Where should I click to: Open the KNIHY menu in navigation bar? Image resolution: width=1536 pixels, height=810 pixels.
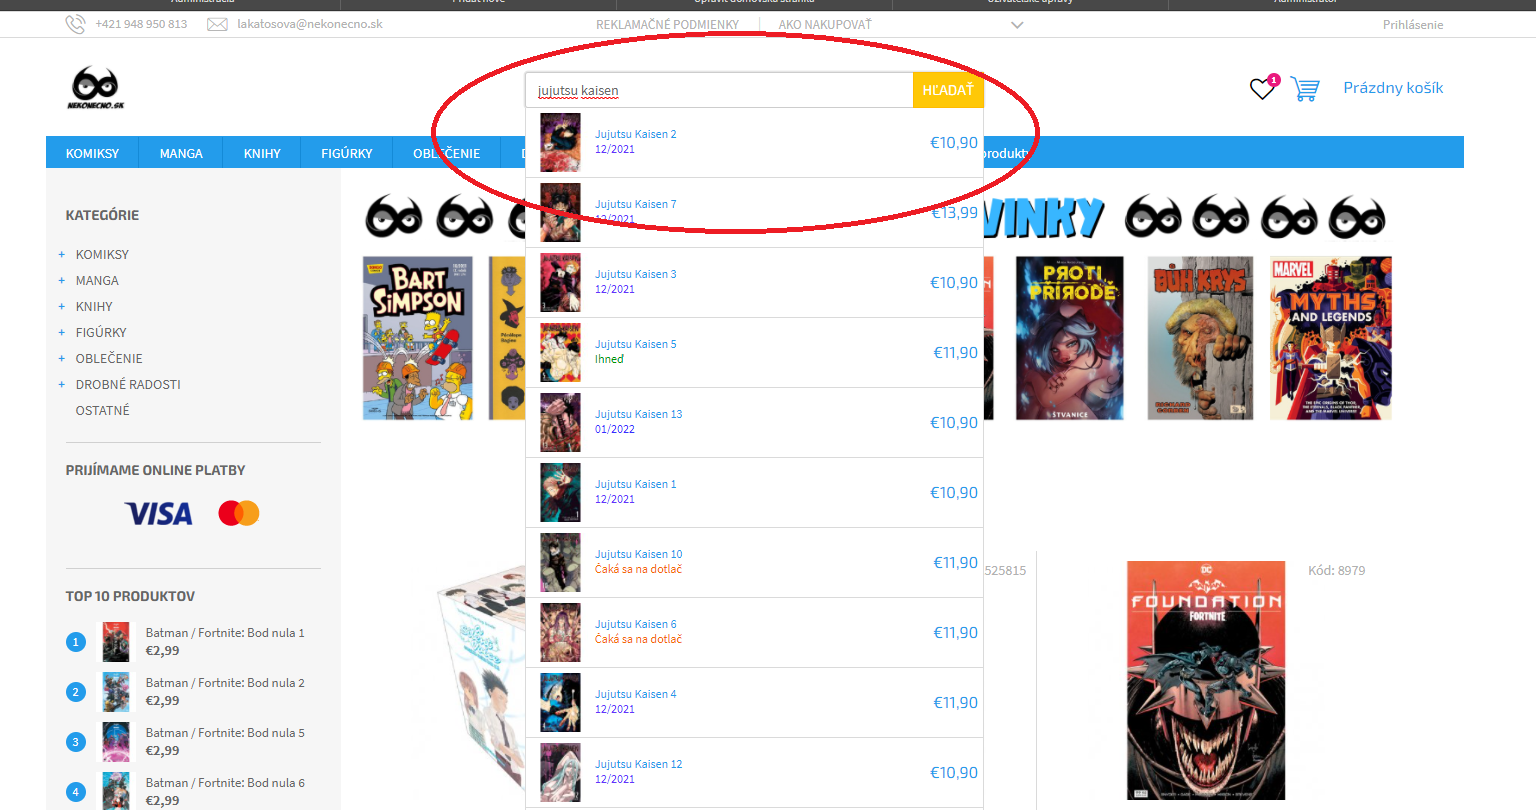[x=262, y=153]
